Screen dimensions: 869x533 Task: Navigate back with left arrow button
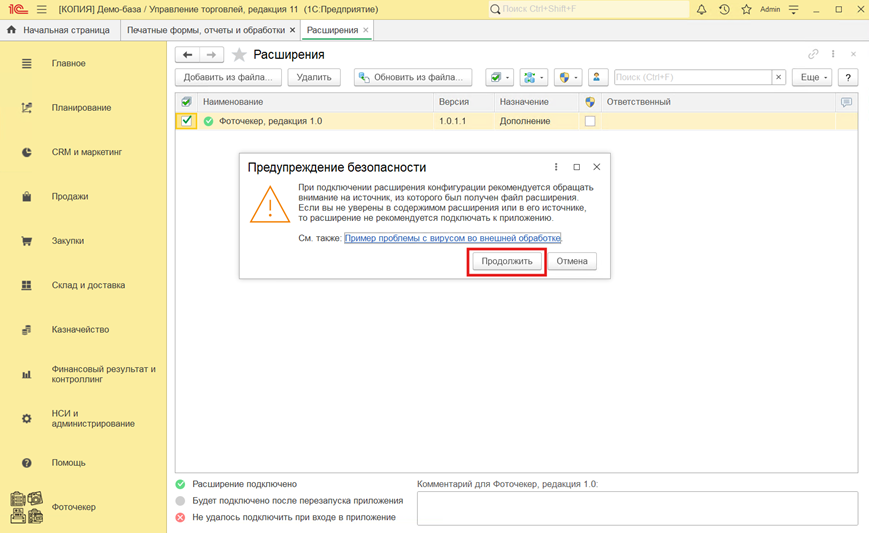click(187, 55)
